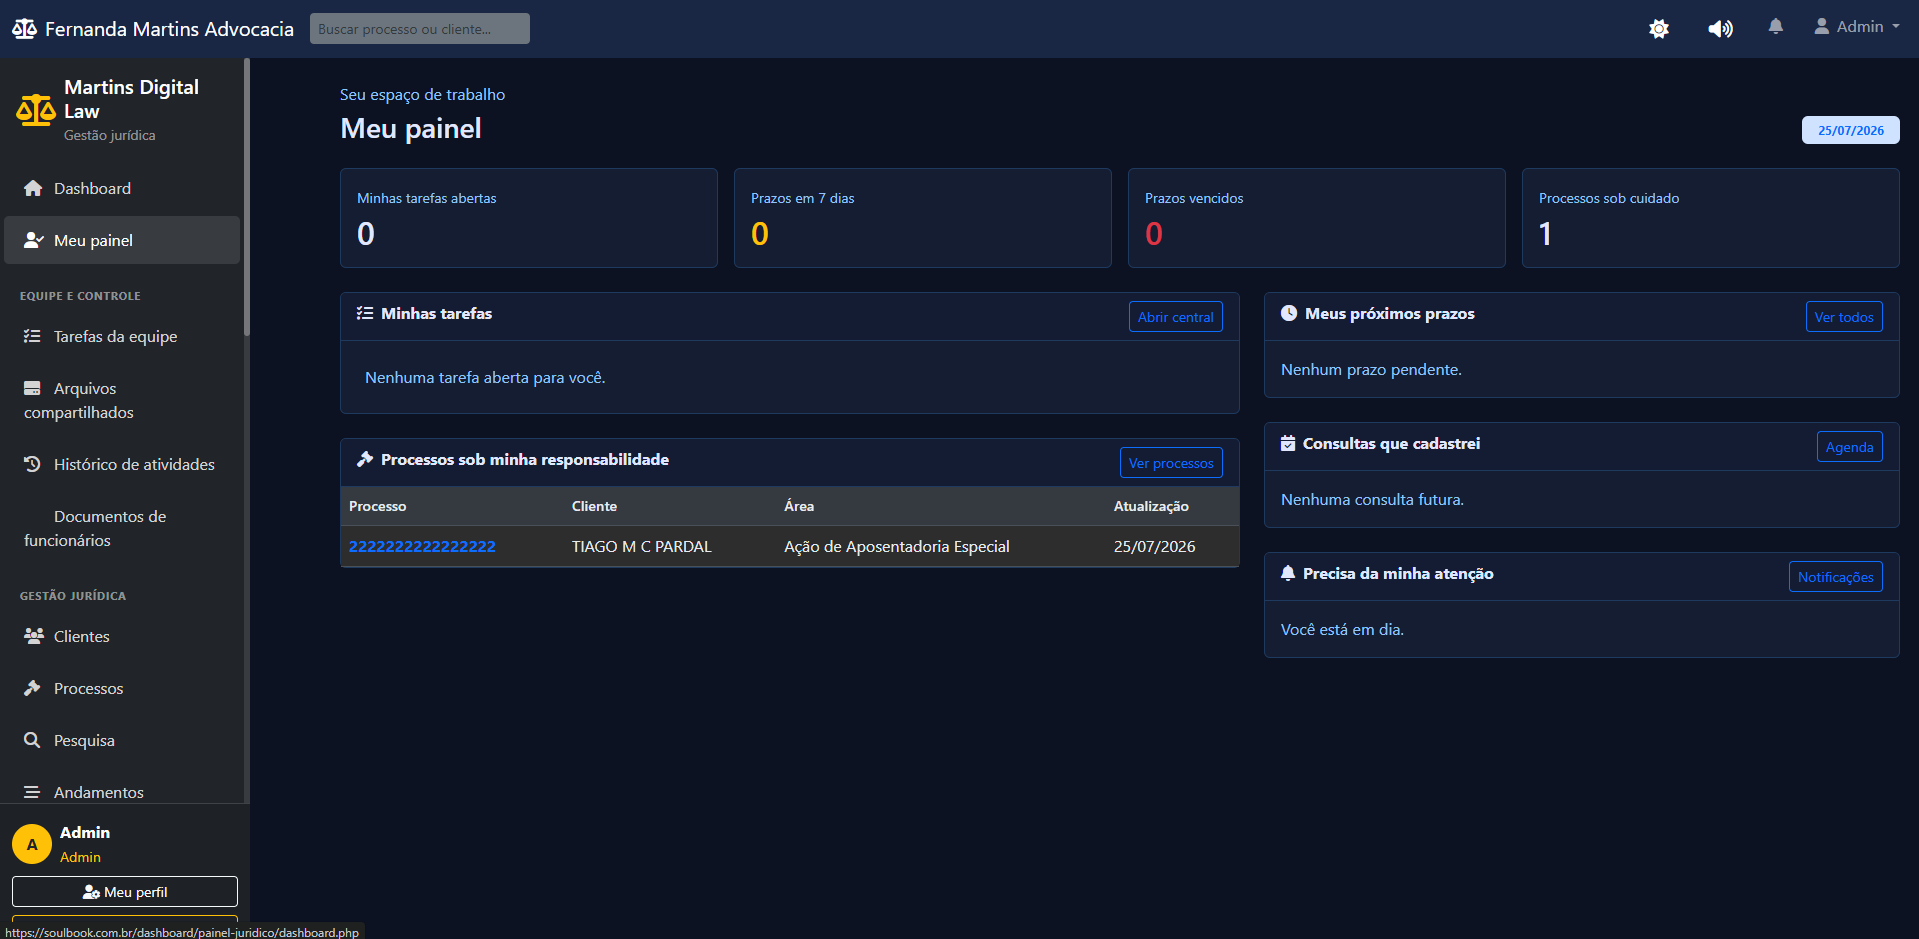
Task: Open Andamentos in sidebar
Action: coord(122,792)
